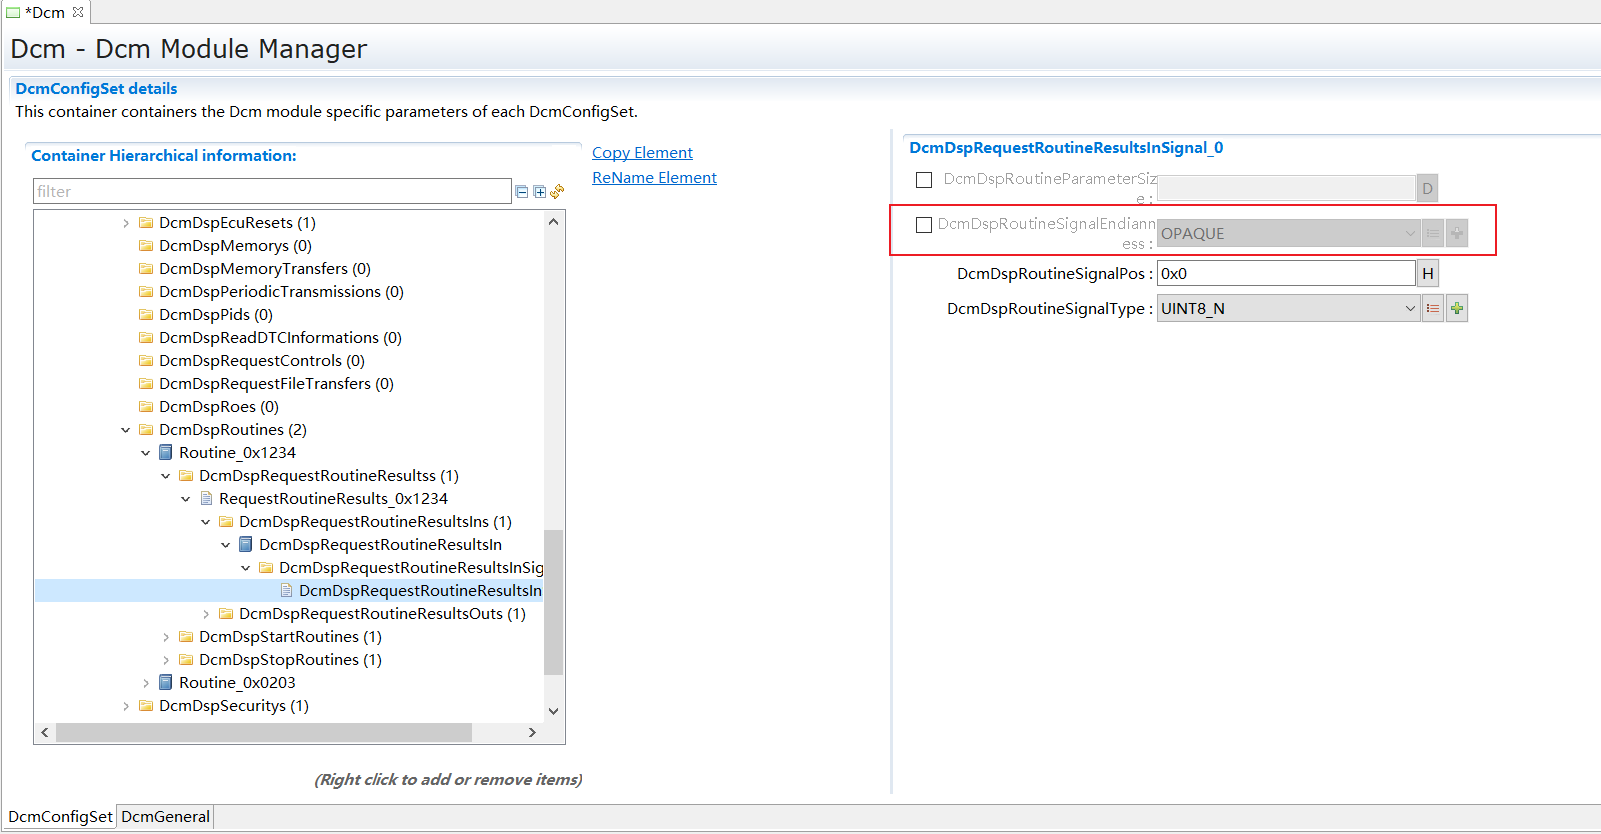The image size is (1601, 834).
Task: Close the Dcm editor tab
Action: coord(78,12)
